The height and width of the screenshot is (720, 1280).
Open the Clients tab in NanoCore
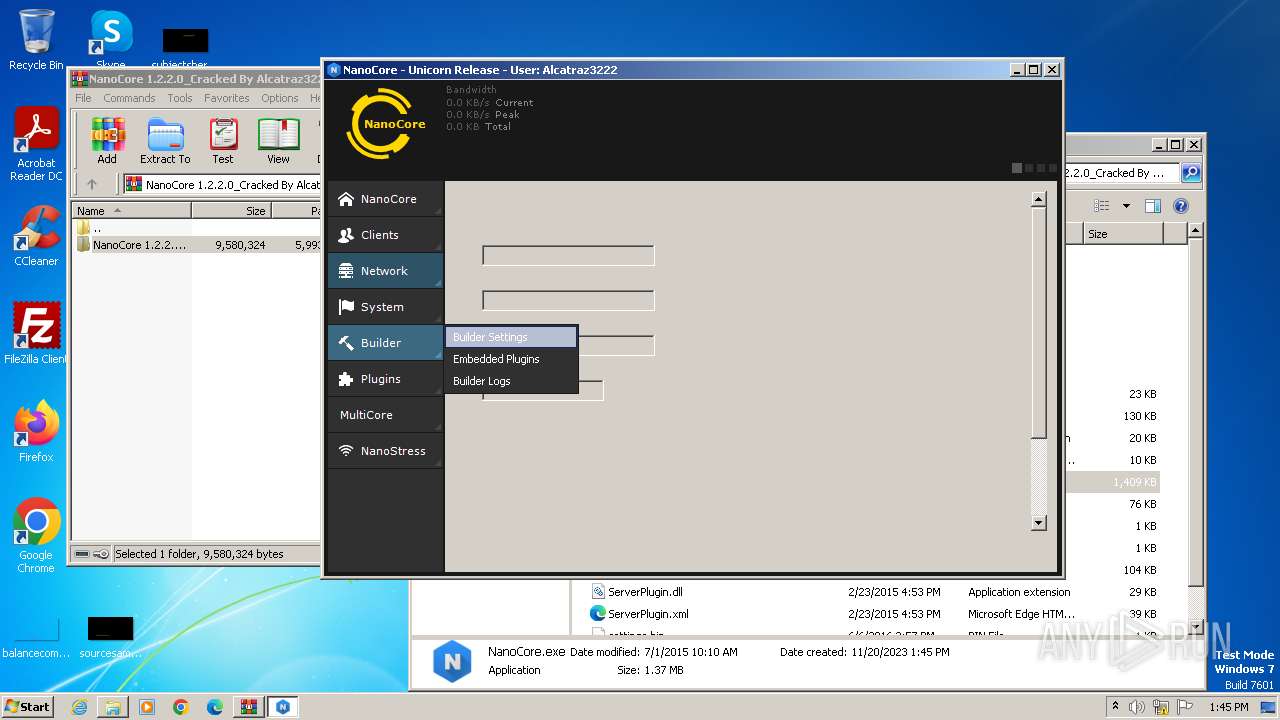click(385, 235)
